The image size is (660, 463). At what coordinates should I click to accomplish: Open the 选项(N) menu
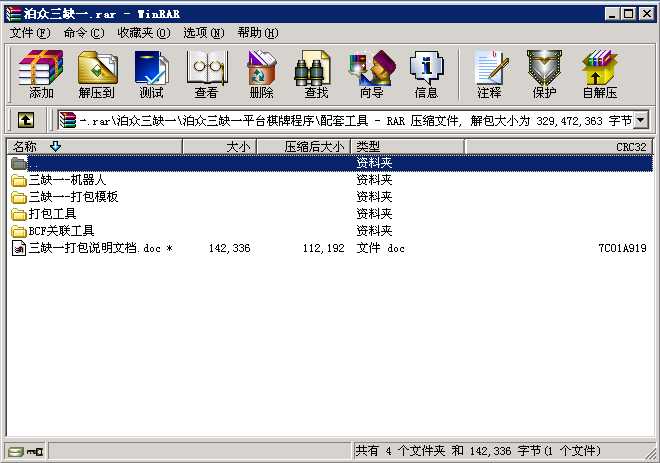tap(203, 33)
